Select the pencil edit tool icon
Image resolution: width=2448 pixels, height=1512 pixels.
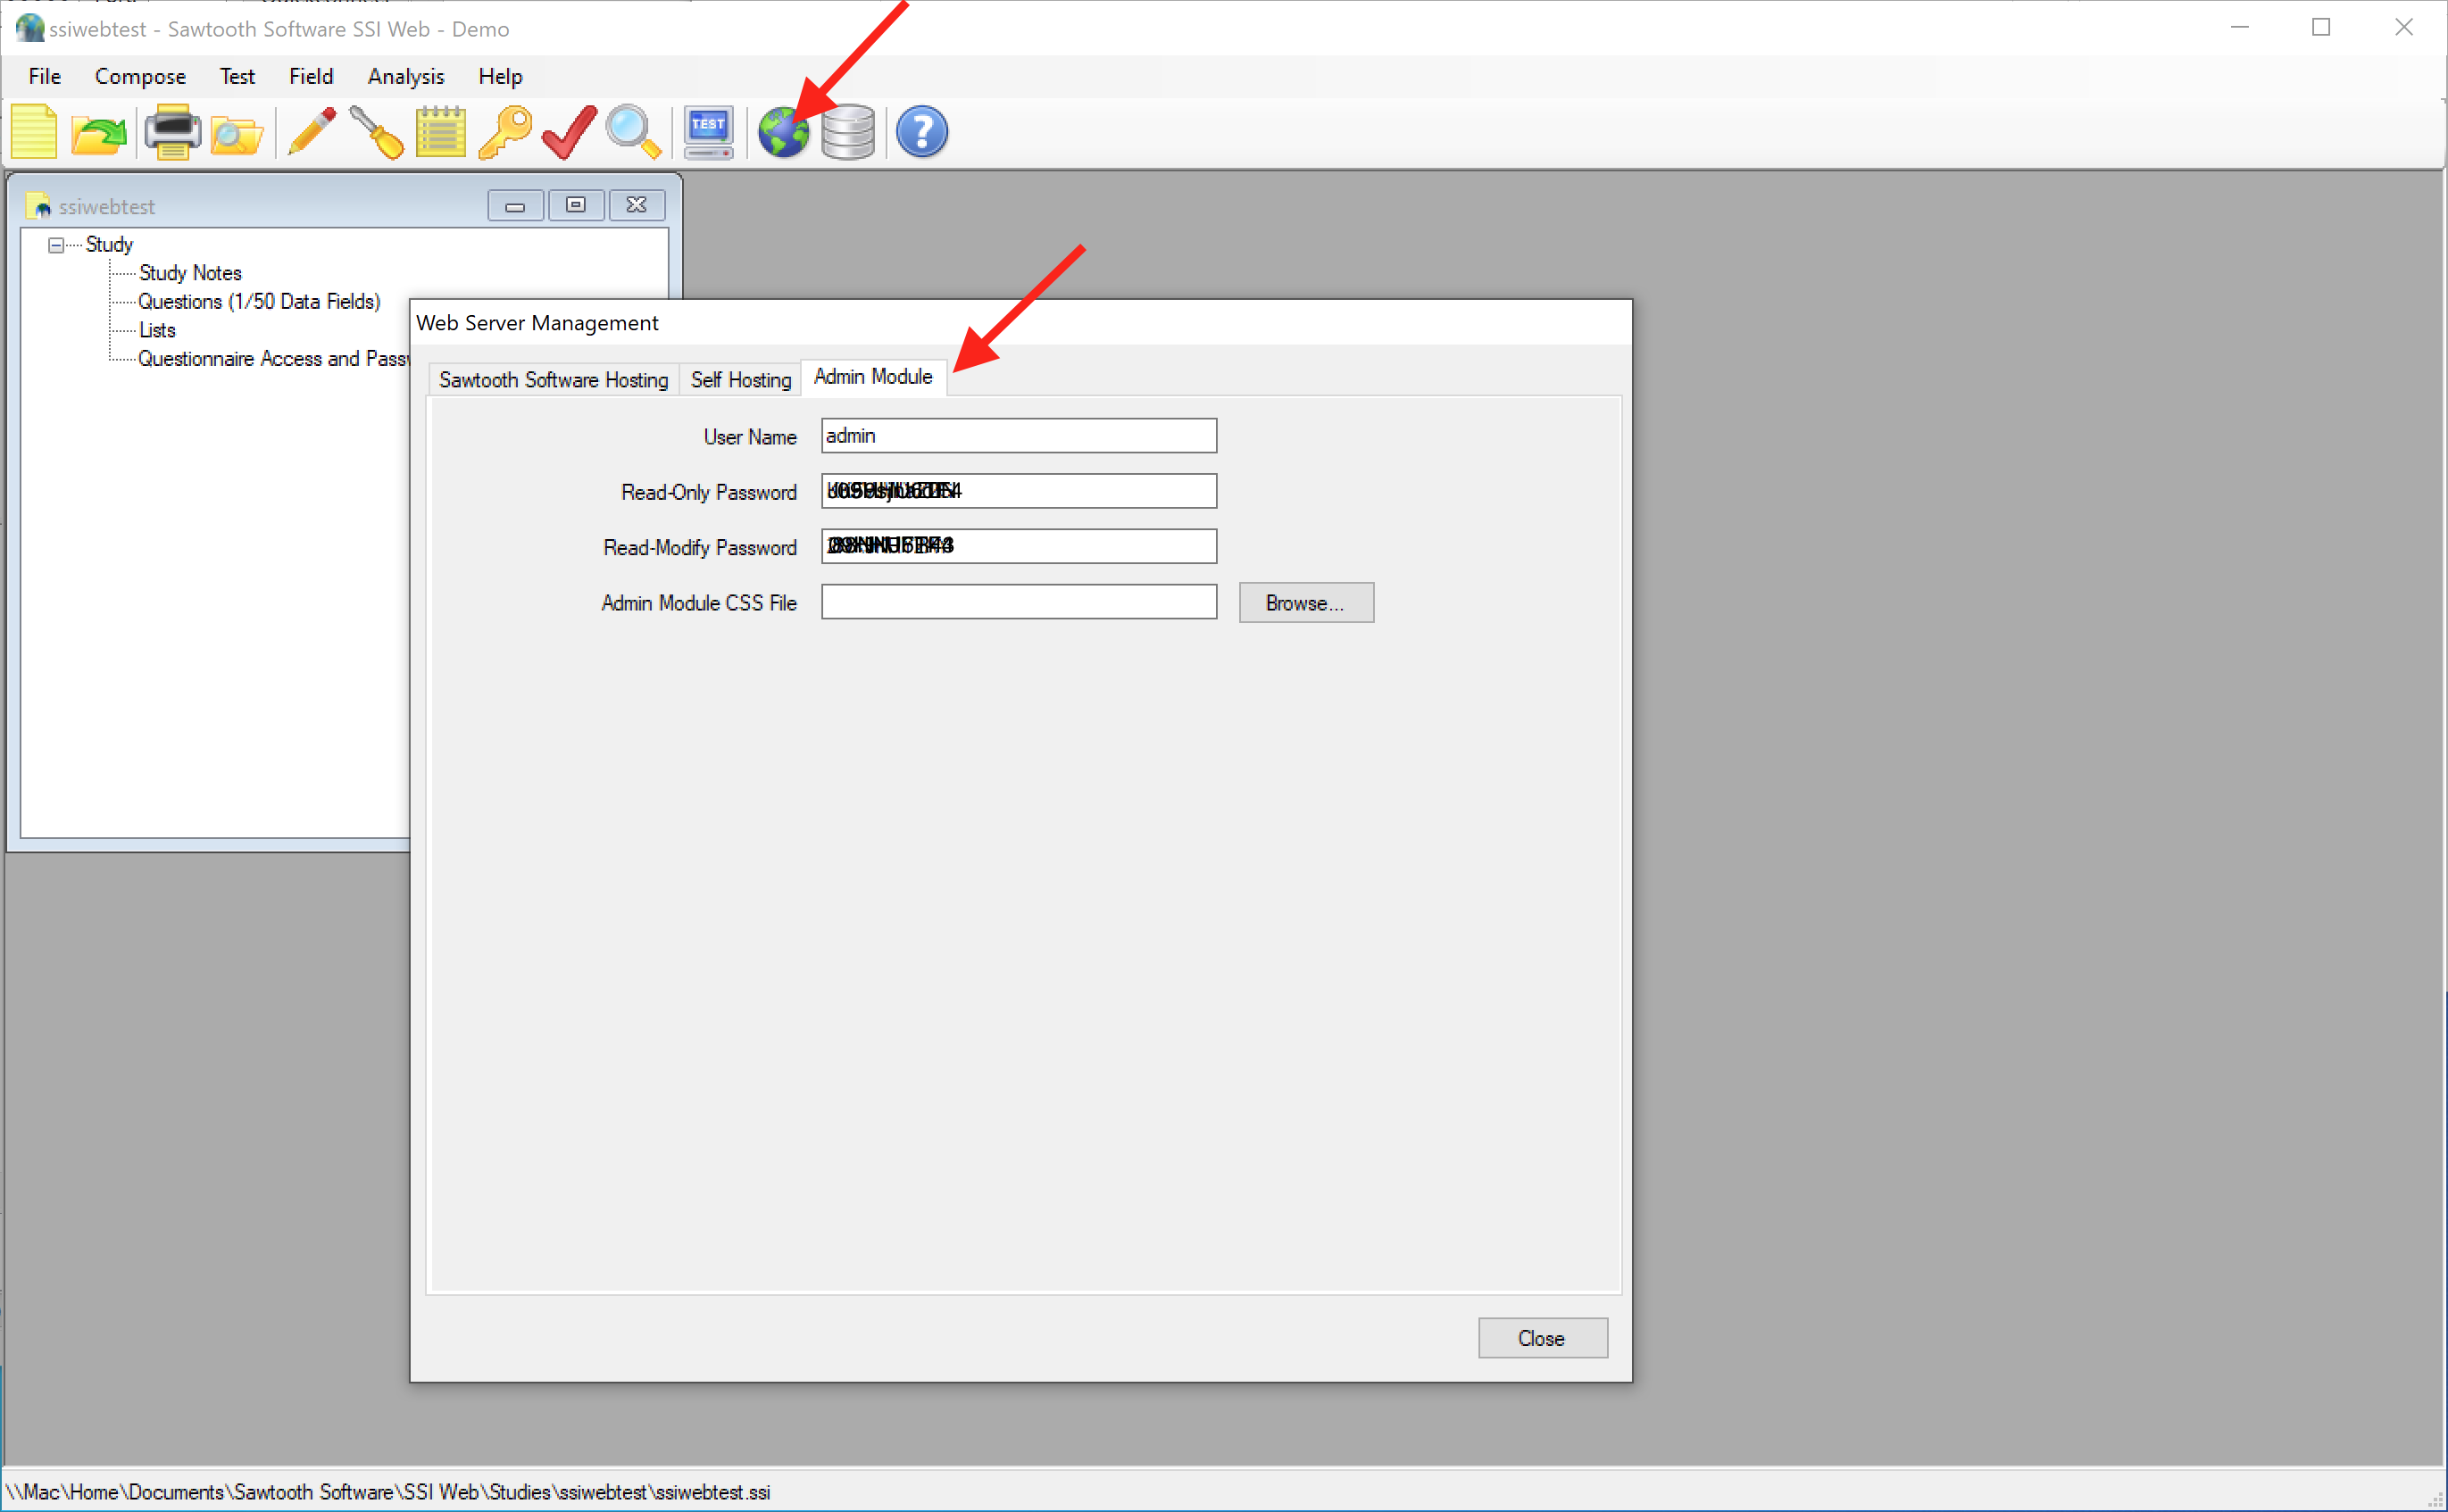[310, 133]
